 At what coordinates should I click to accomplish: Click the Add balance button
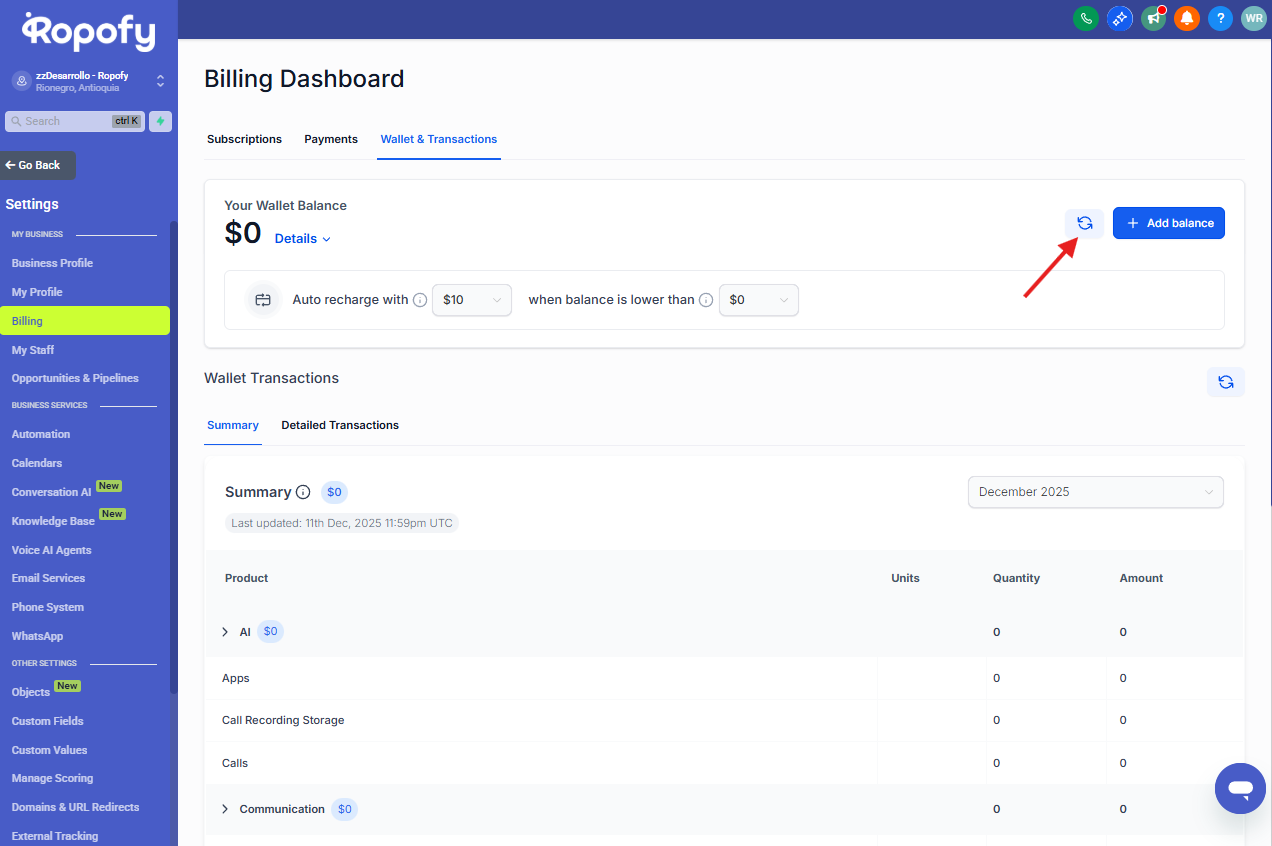pyautogui.click(x=1168, y=223)
